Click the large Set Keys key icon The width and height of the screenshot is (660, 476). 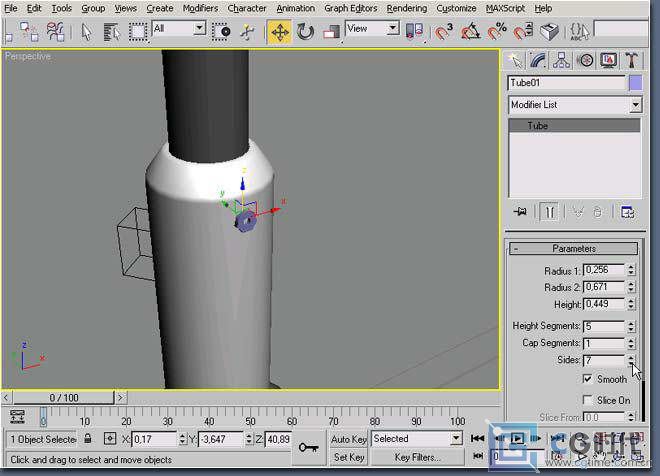point(309,447)
